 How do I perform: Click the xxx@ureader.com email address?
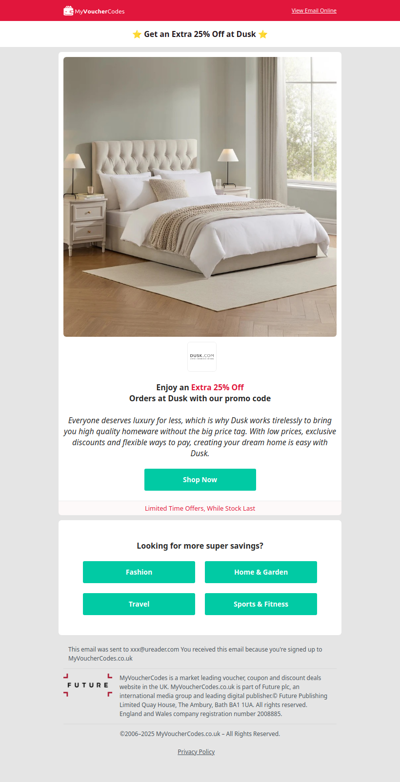(155, 649)
